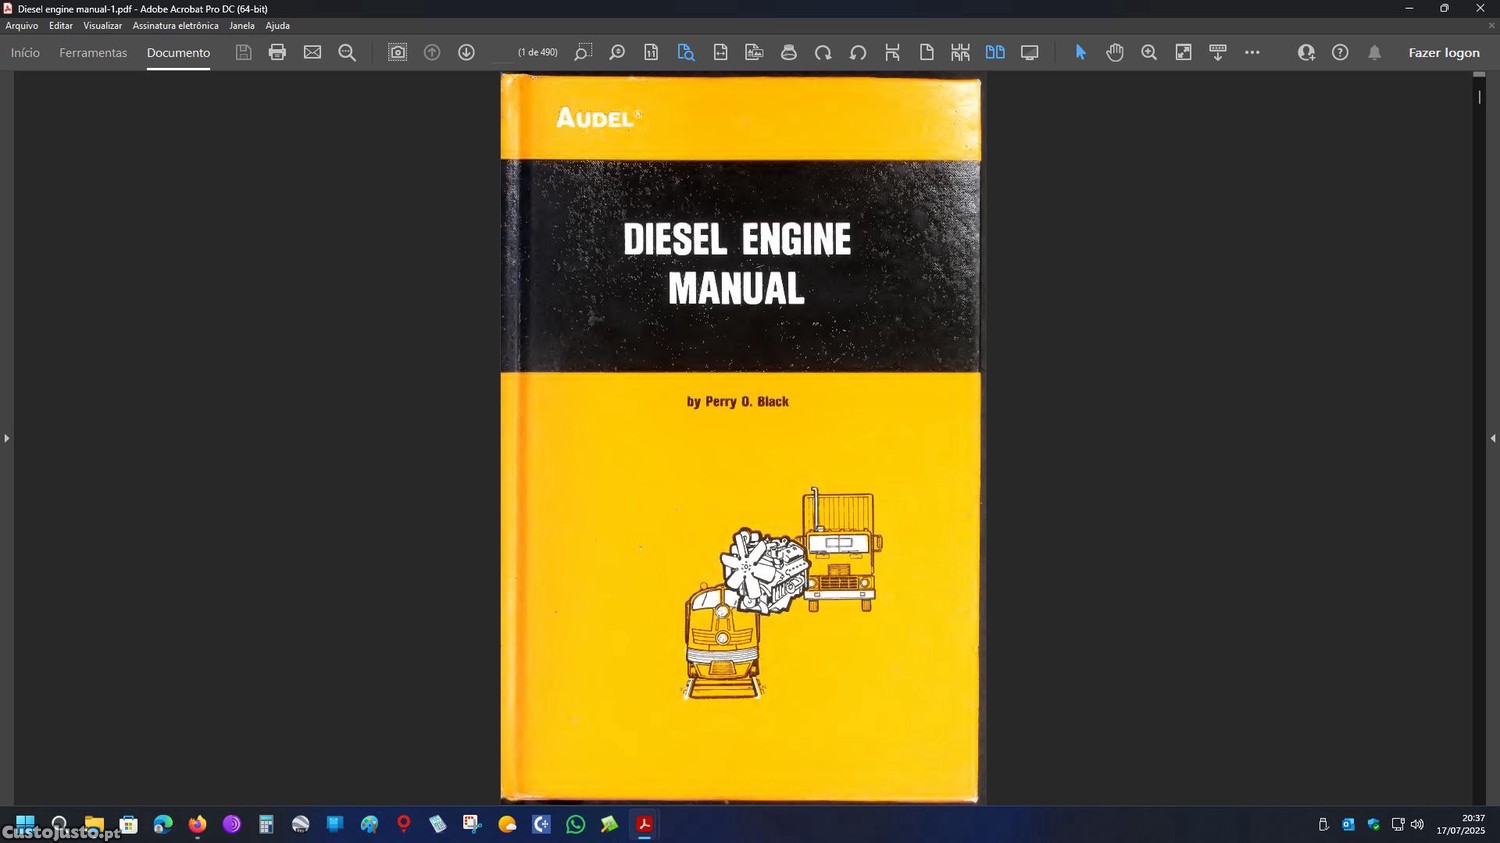1500x843 pixels.
Task: Expand the left navigation pane arrow
Action: point(6,438)
